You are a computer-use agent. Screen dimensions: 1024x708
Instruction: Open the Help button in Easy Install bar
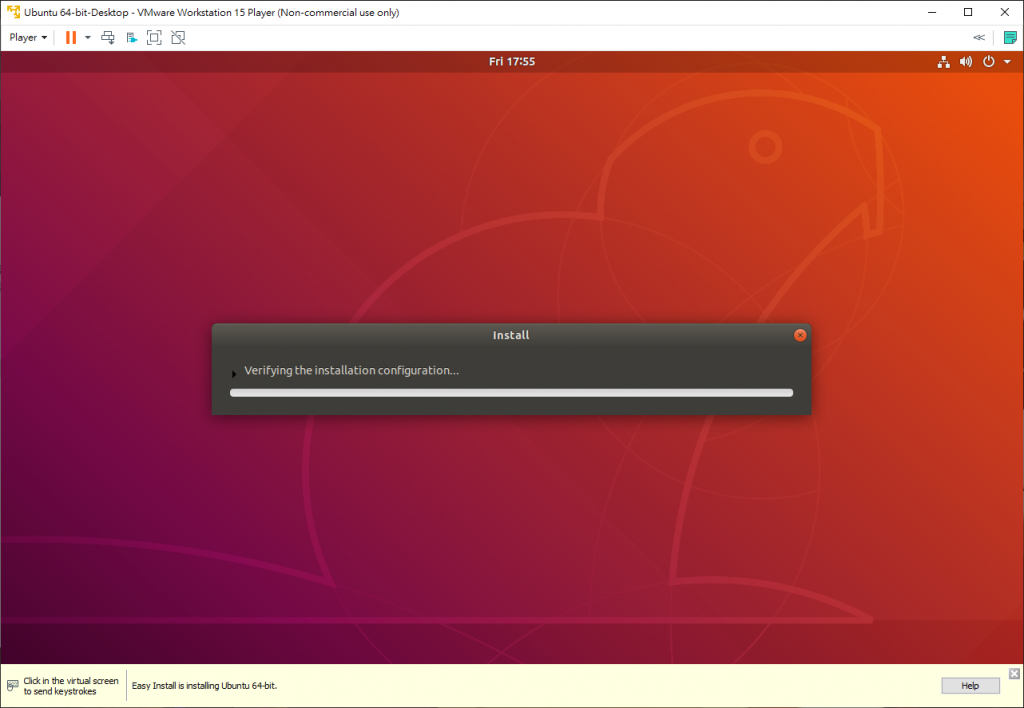[970, 686]
